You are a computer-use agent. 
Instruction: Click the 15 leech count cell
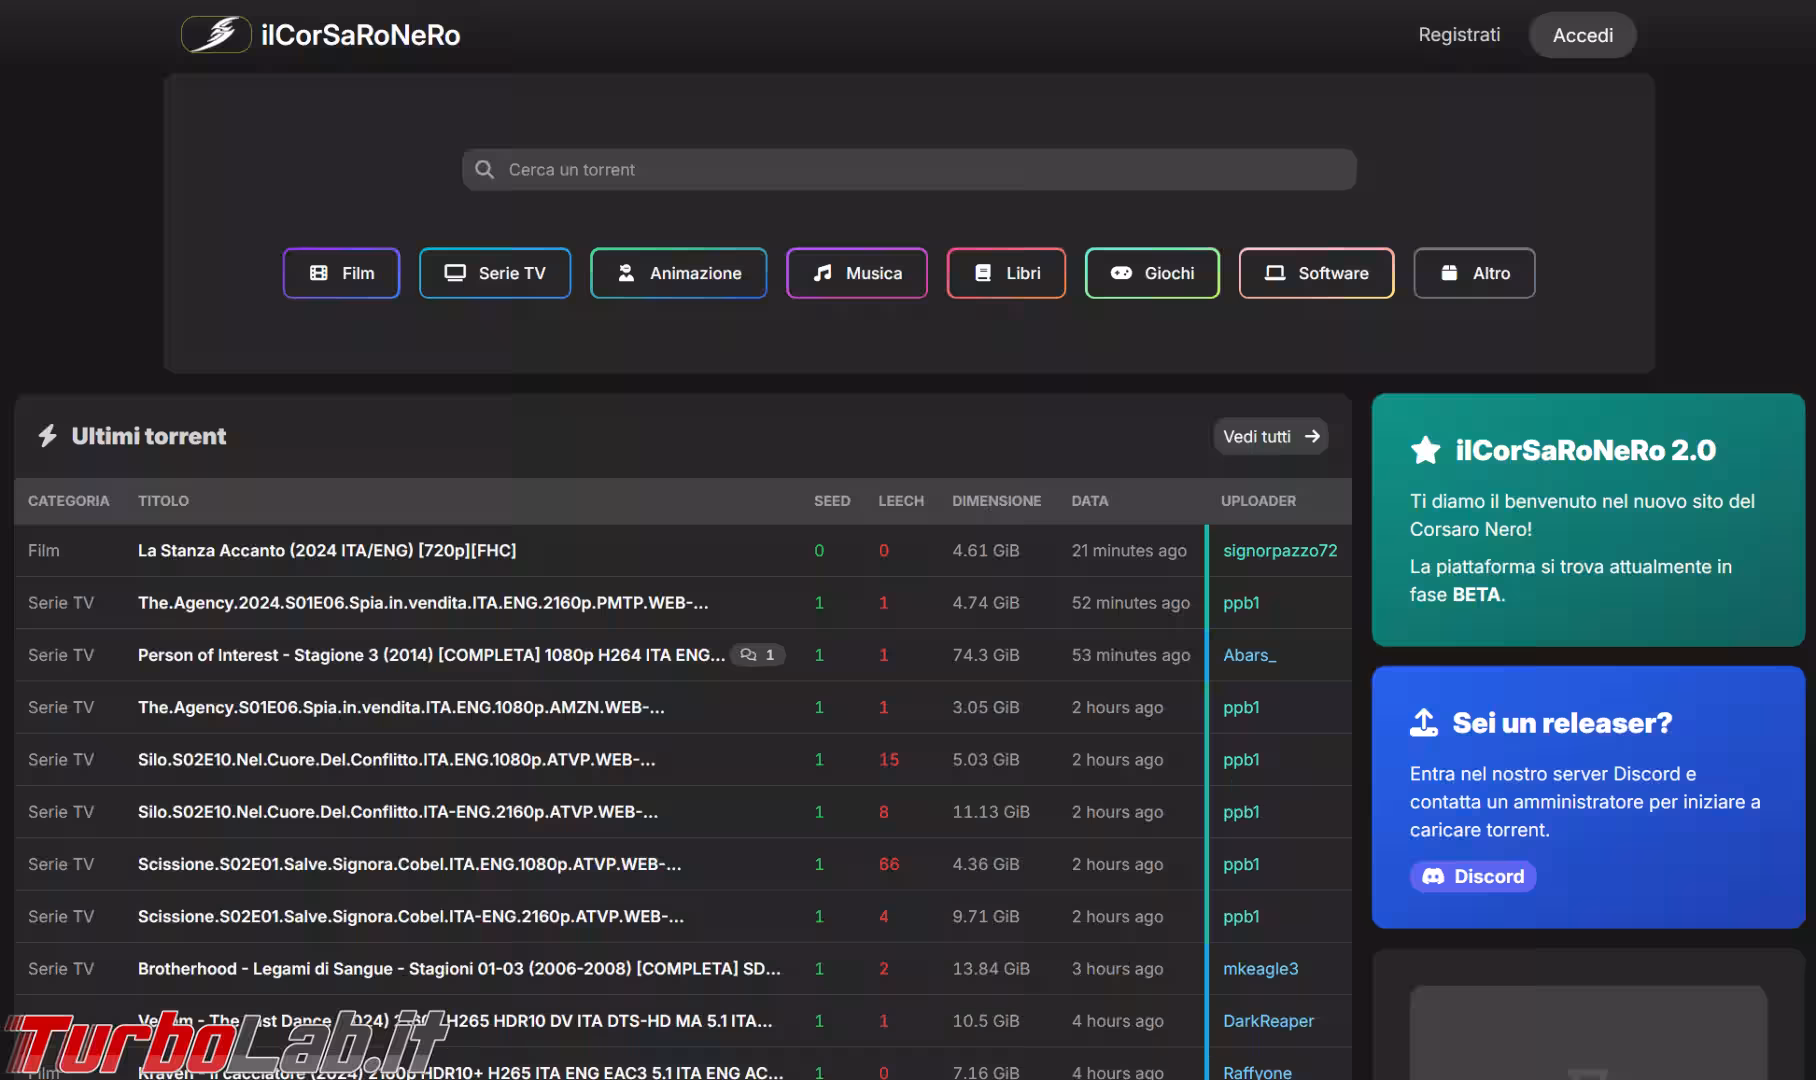889,760
